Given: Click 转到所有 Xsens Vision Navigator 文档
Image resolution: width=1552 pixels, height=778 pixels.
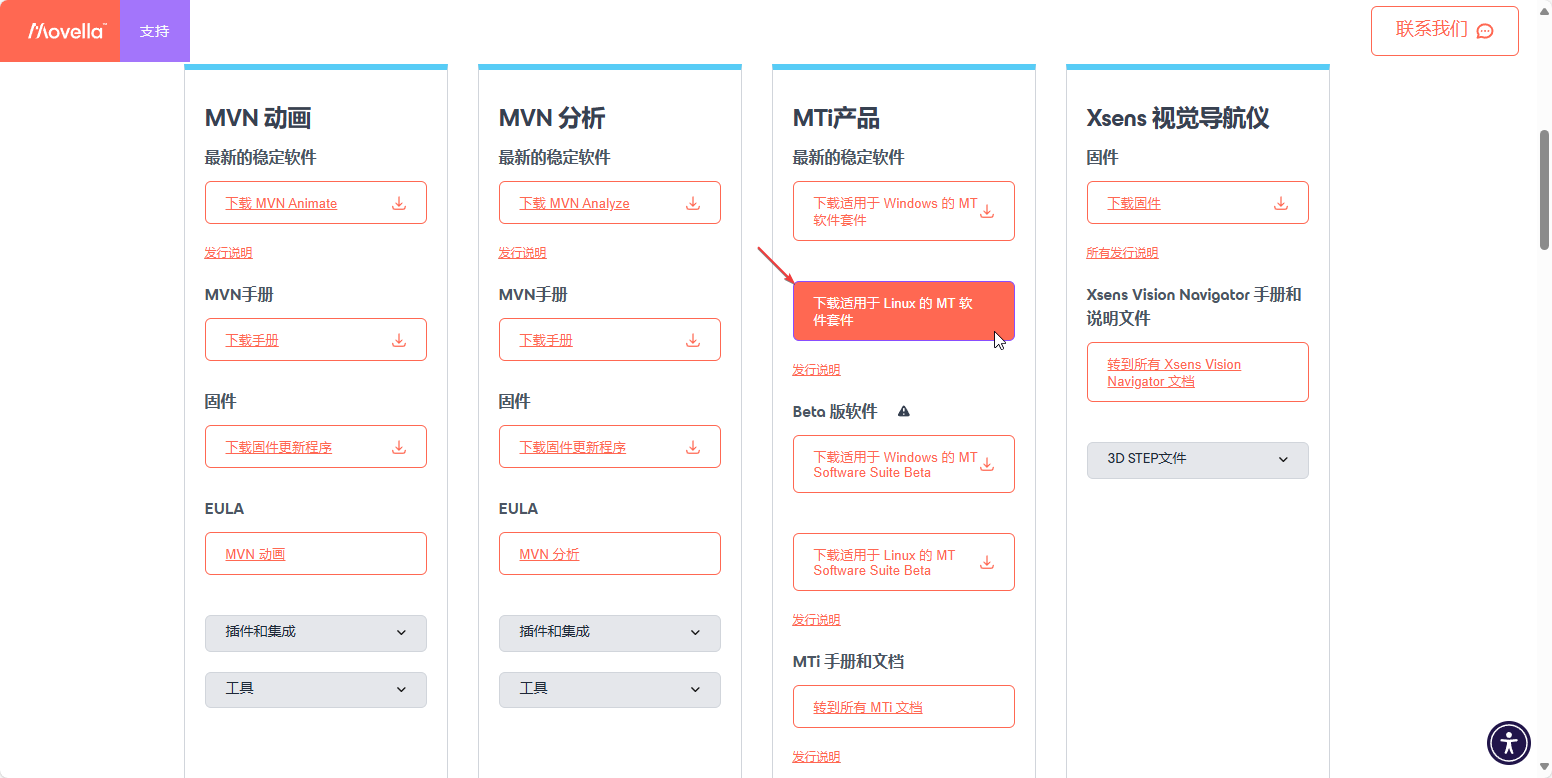Looking at the screenshot, I should coord(1198,372).
